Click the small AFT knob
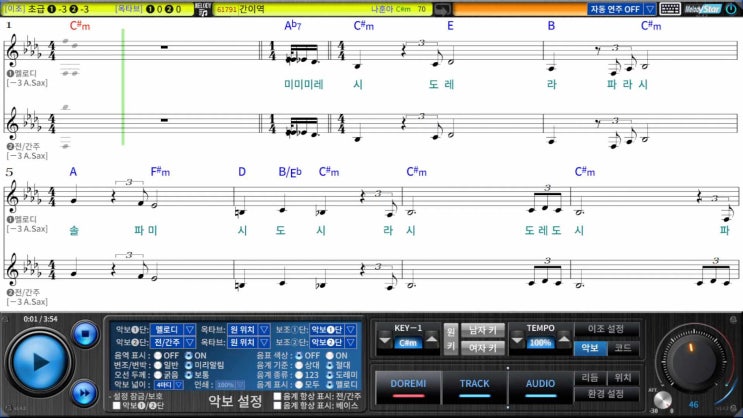The image size is (743, 418). pyautogui.click(x=662, y=400)
